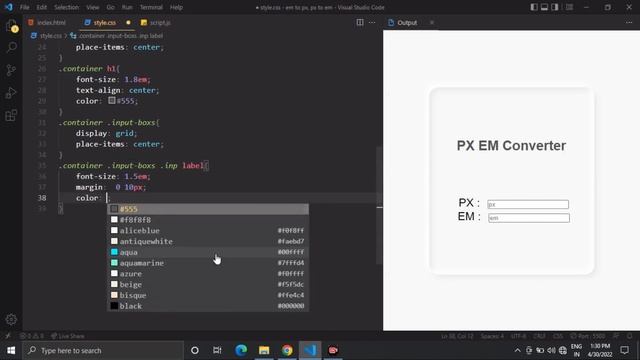Select azure from the autocomplete list
This screenshot has height=360, width=640.
[x=208, y=273]
